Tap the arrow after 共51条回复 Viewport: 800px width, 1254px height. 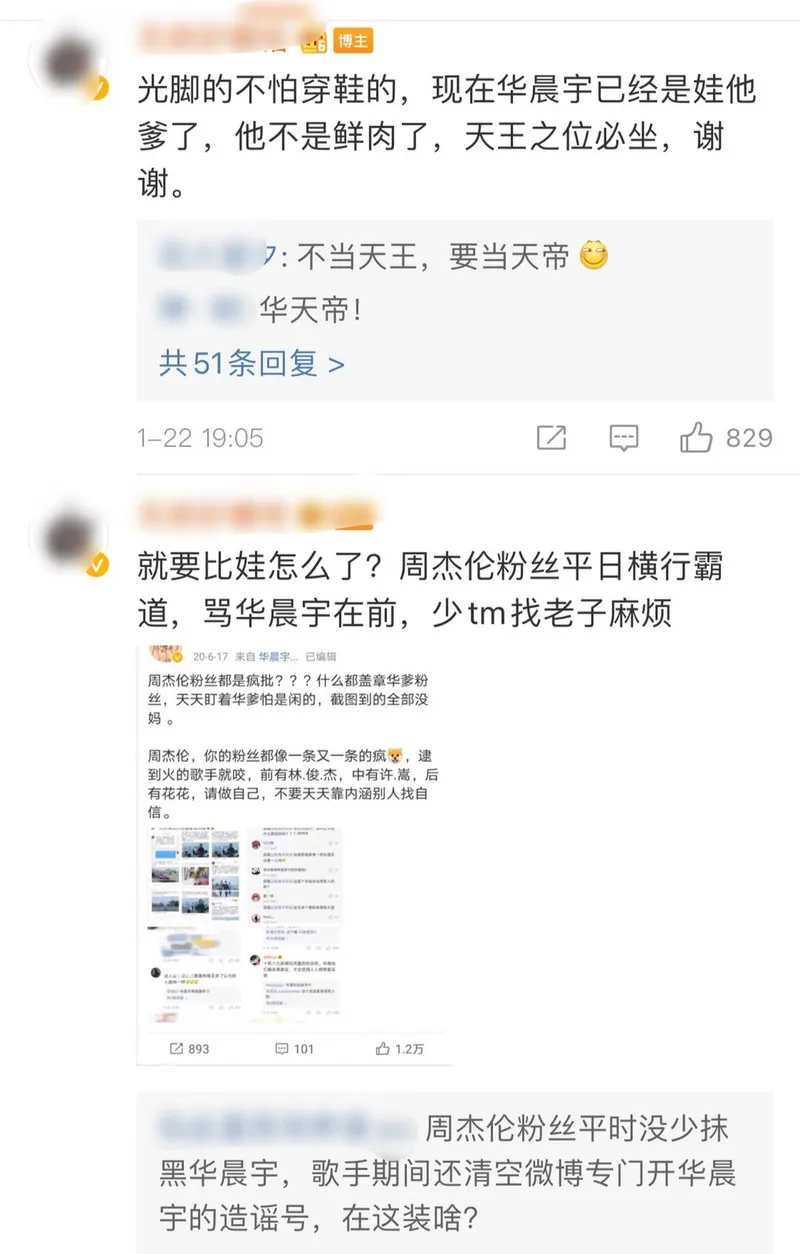(x=336, y=365)
